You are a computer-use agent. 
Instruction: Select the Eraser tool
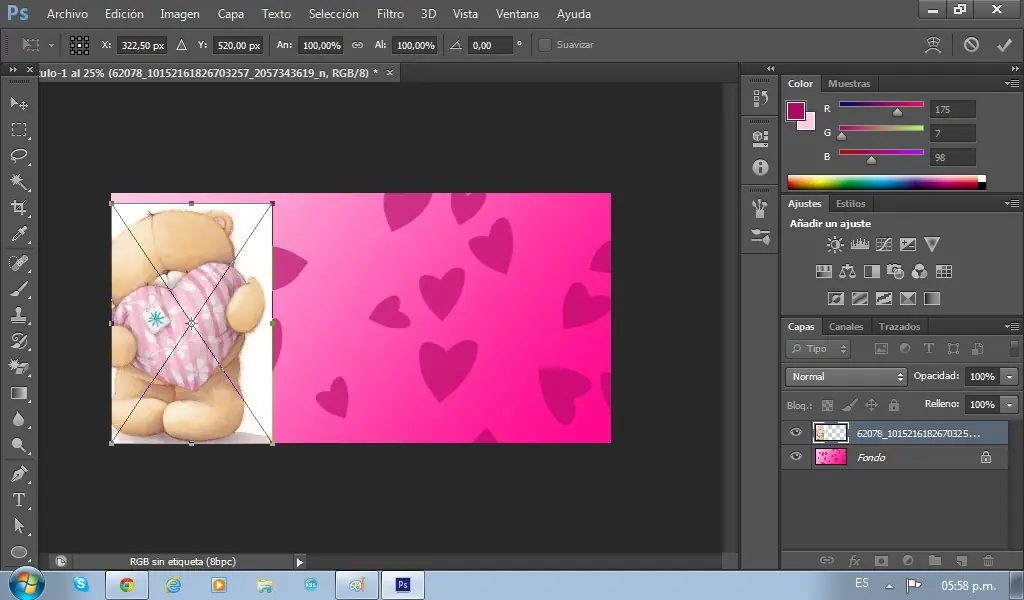click(19, 367)
